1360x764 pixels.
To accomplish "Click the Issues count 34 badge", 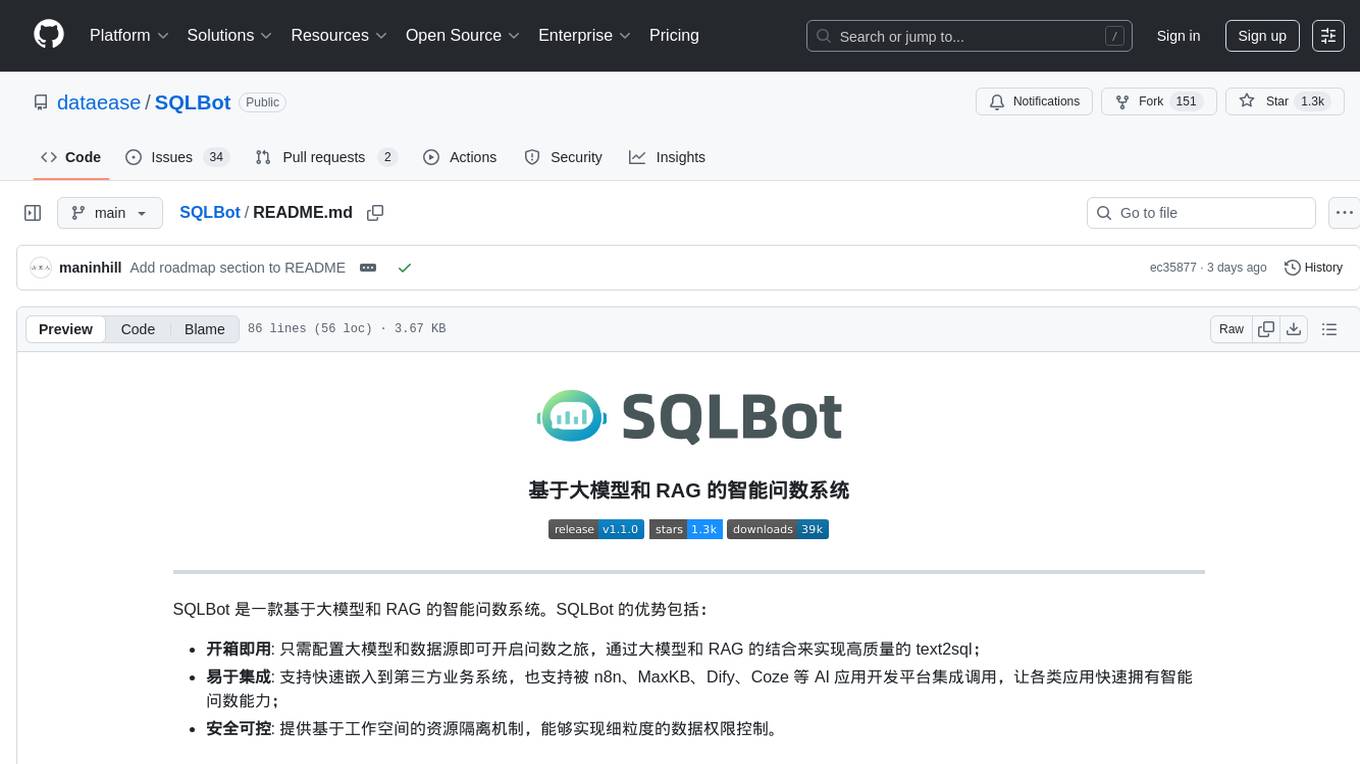I will [216, 157].
